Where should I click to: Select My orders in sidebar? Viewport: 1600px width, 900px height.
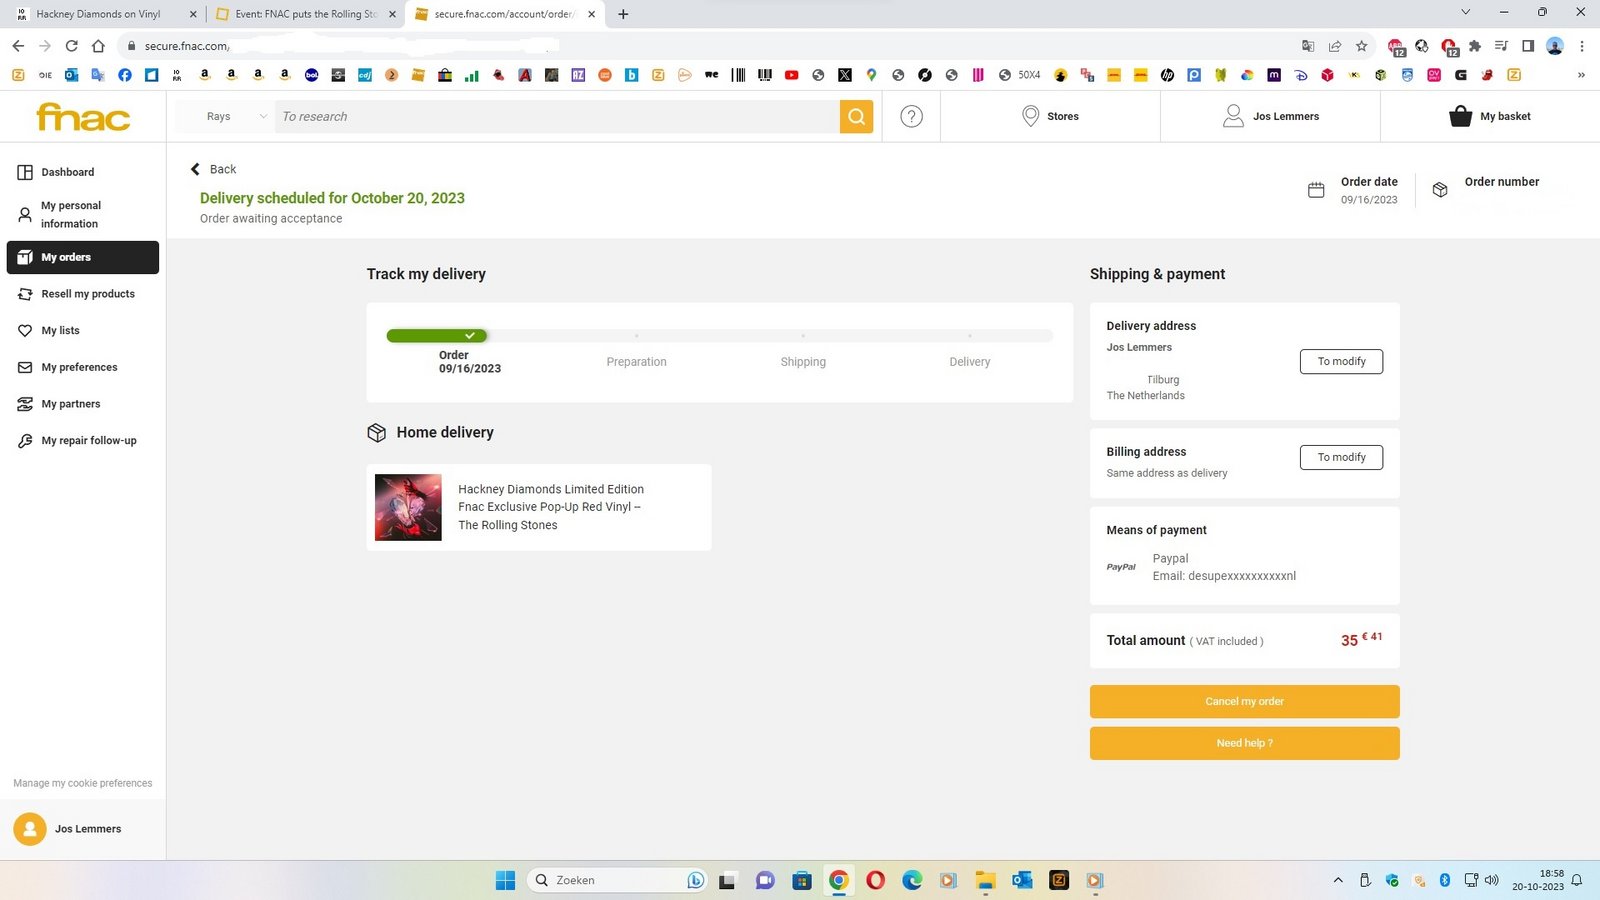pos(83,257)
